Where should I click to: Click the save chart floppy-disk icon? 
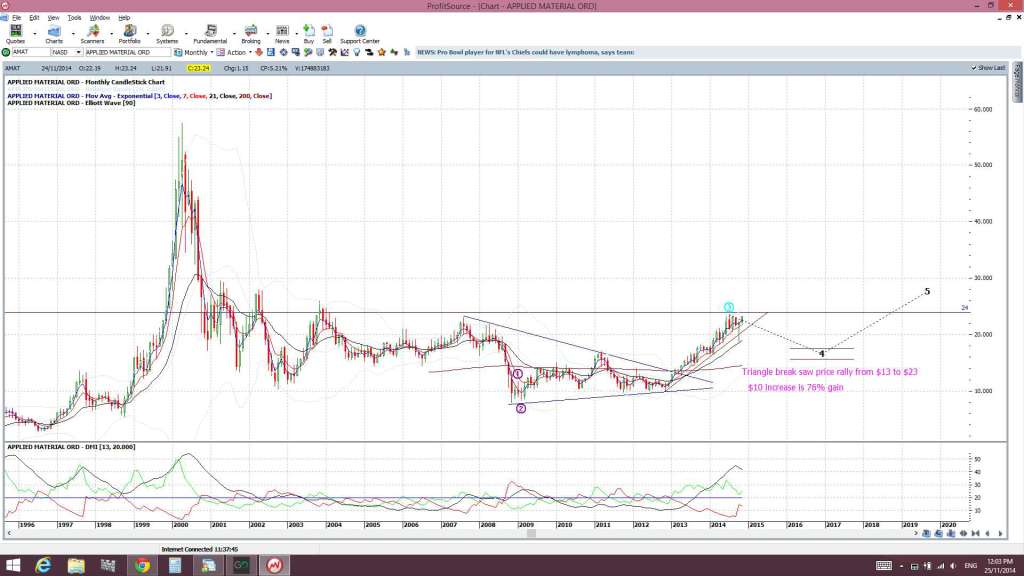(x=270, y=52)
